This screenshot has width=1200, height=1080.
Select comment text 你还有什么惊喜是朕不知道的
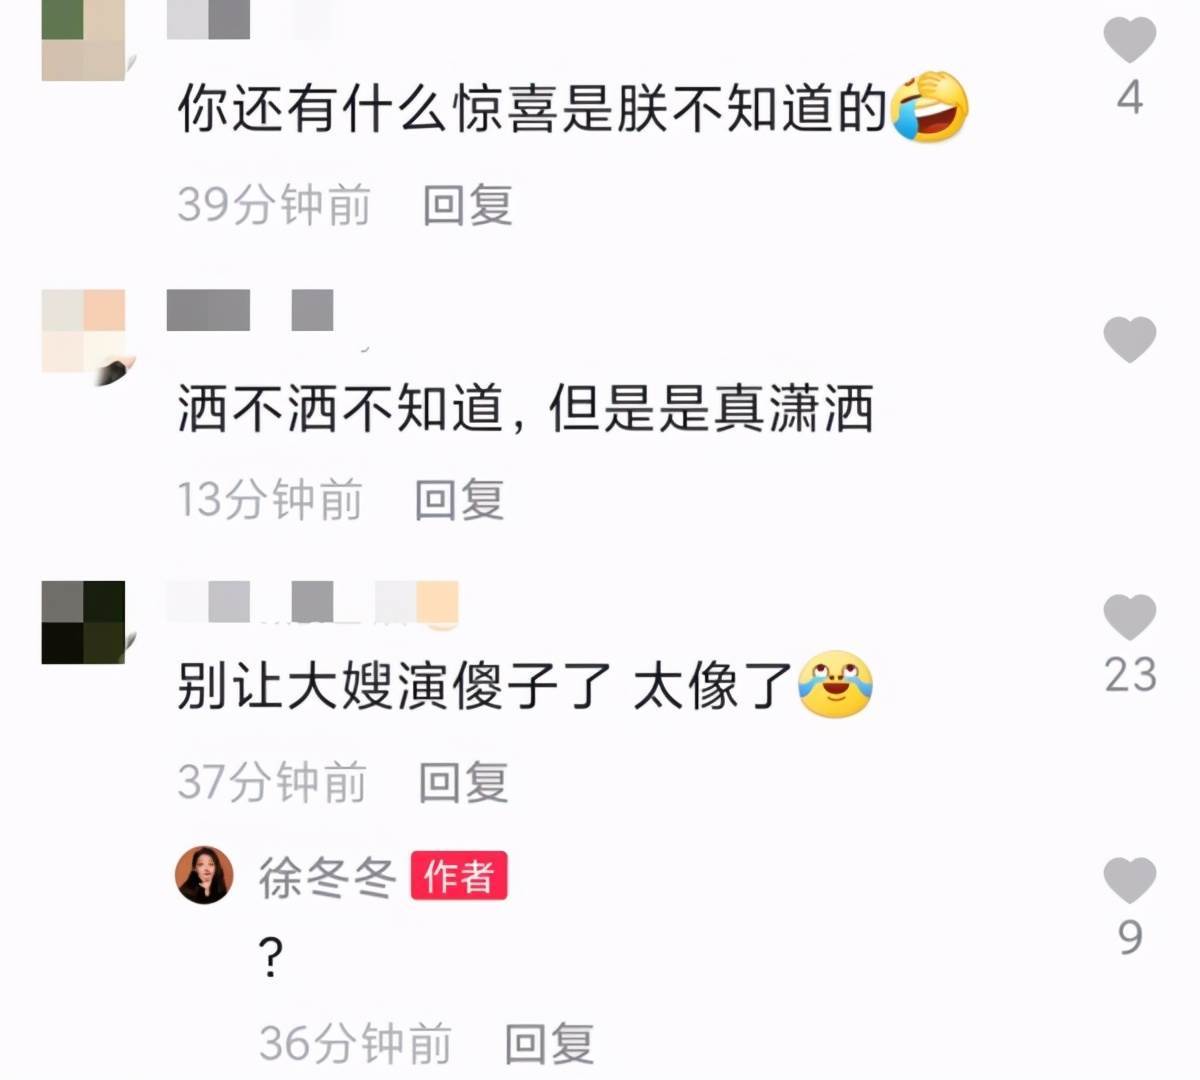click(532, 108)
